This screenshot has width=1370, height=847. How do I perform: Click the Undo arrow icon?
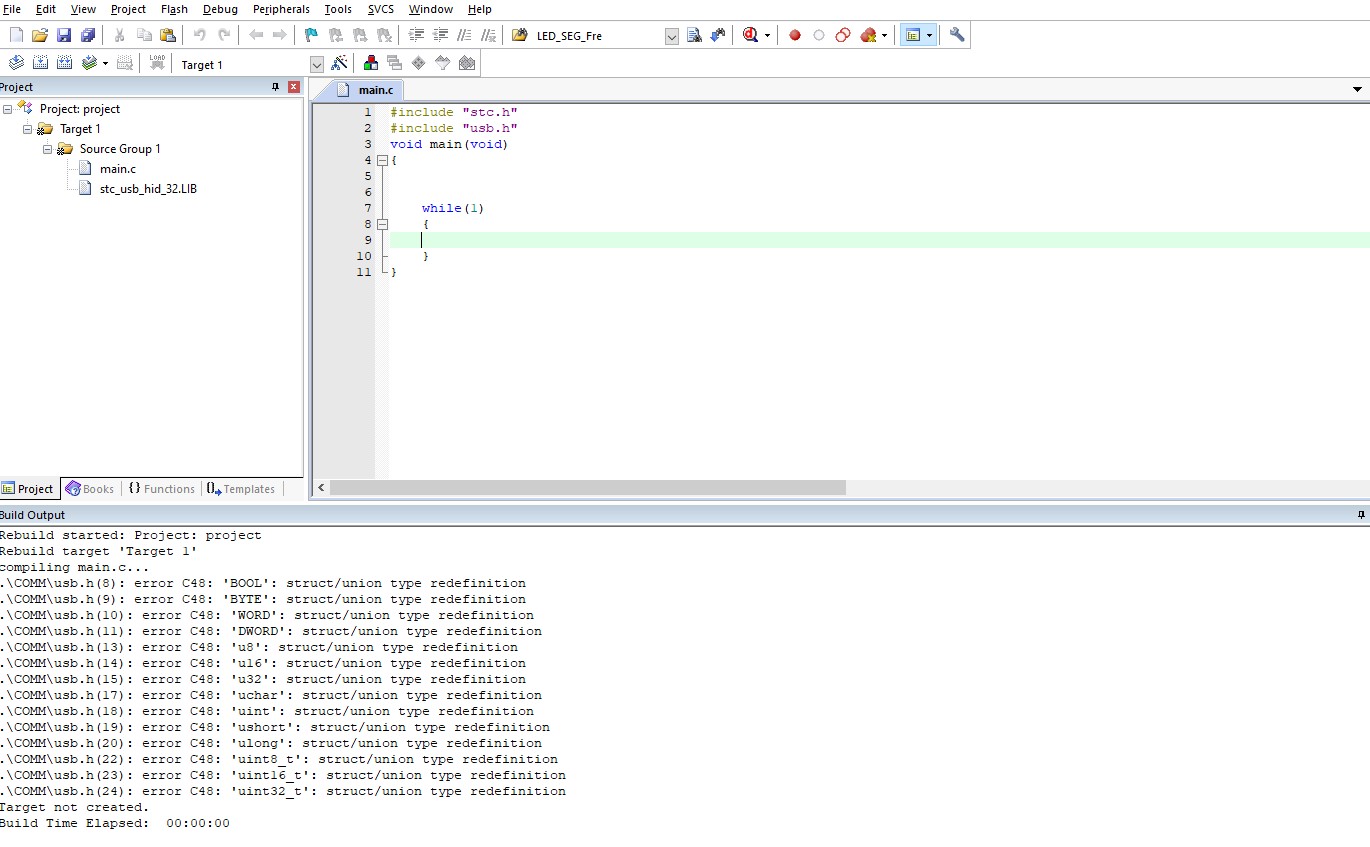pyautogui.click(x=200, y=35)
